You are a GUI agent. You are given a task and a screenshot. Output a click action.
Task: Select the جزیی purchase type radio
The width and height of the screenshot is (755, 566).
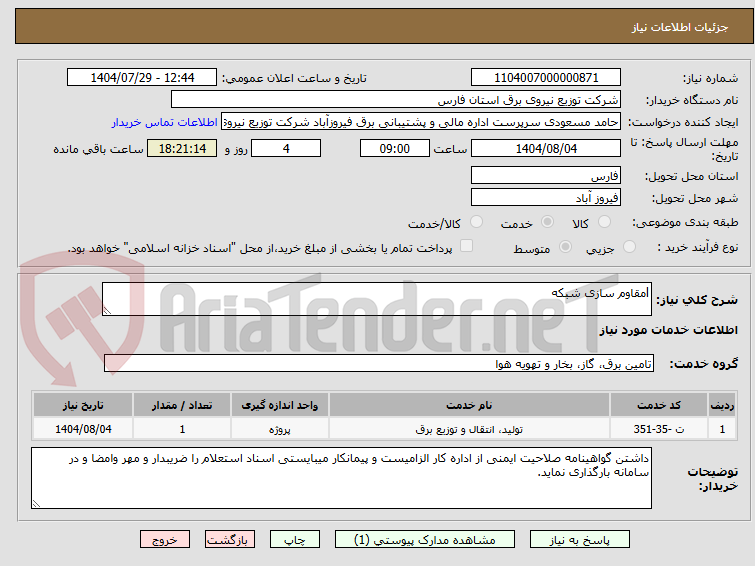click(629, 247)
